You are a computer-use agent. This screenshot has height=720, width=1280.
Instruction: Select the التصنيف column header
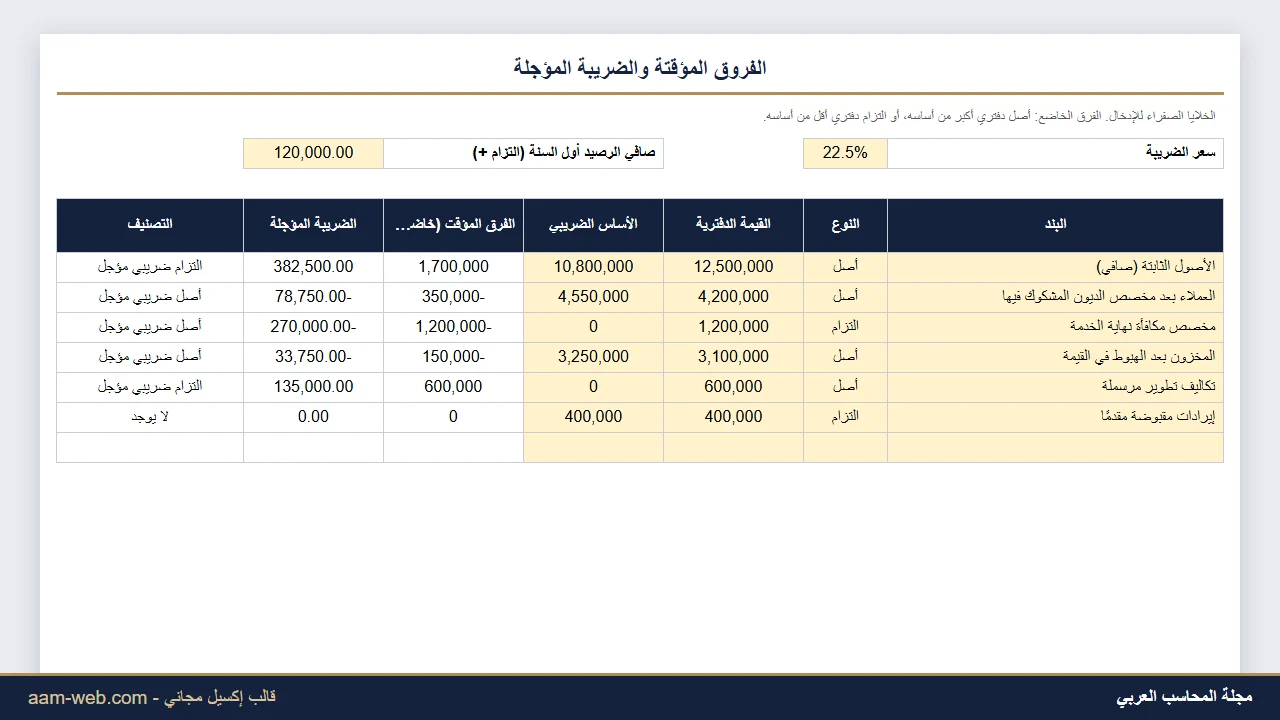pos(150,225)
